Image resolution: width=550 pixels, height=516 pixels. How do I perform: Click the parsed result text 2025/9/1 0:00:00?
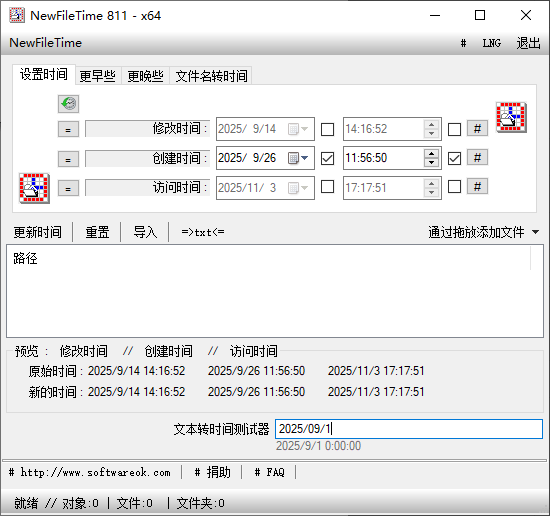(318, 446)
